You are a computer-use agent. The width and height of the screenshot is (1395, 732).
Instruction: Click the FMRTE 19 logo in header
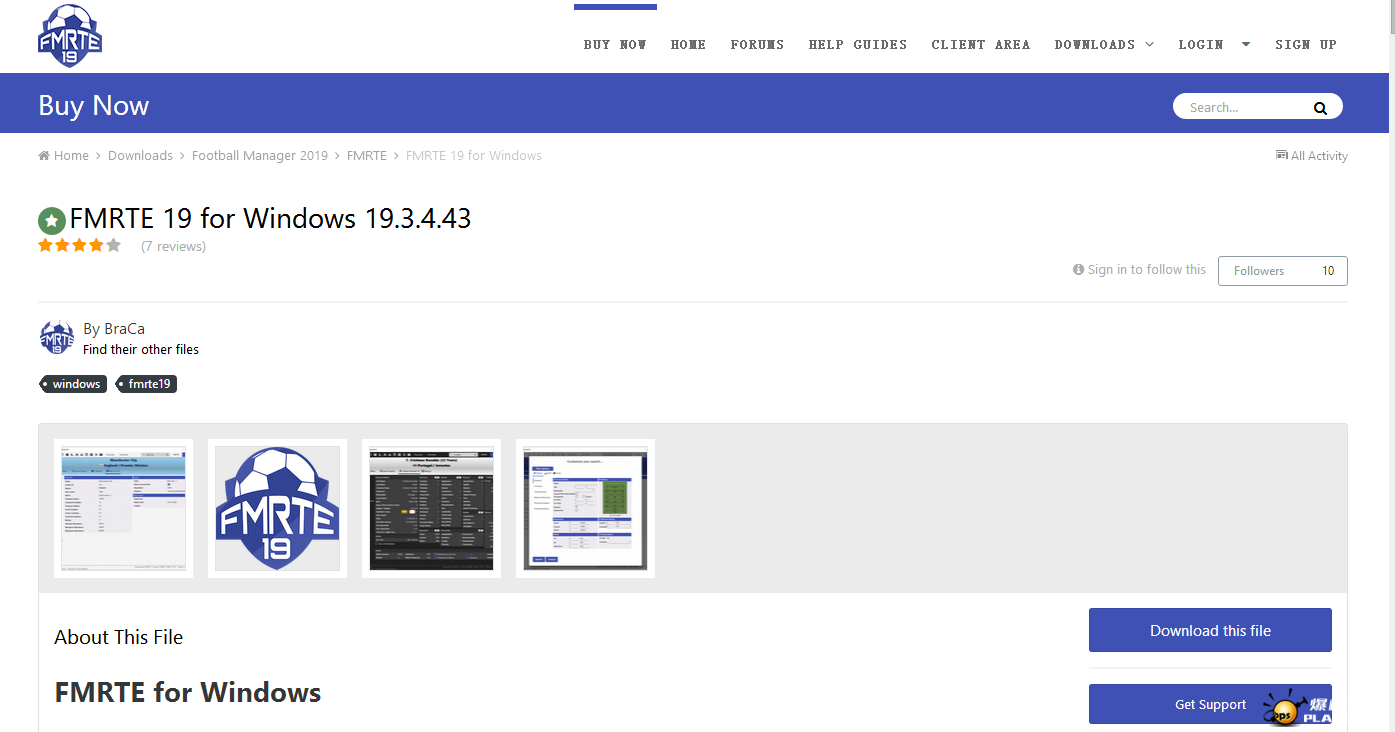click(x=70, y=36)
